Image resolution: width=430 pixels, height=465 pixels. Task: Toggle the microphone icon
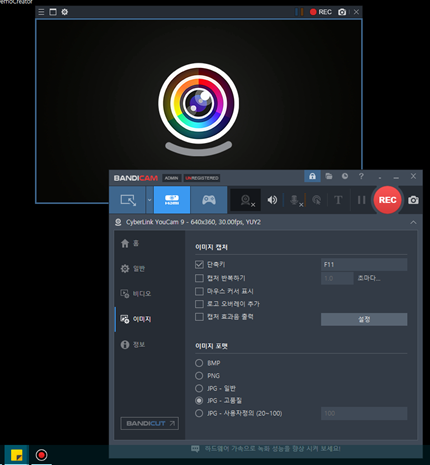295,200
